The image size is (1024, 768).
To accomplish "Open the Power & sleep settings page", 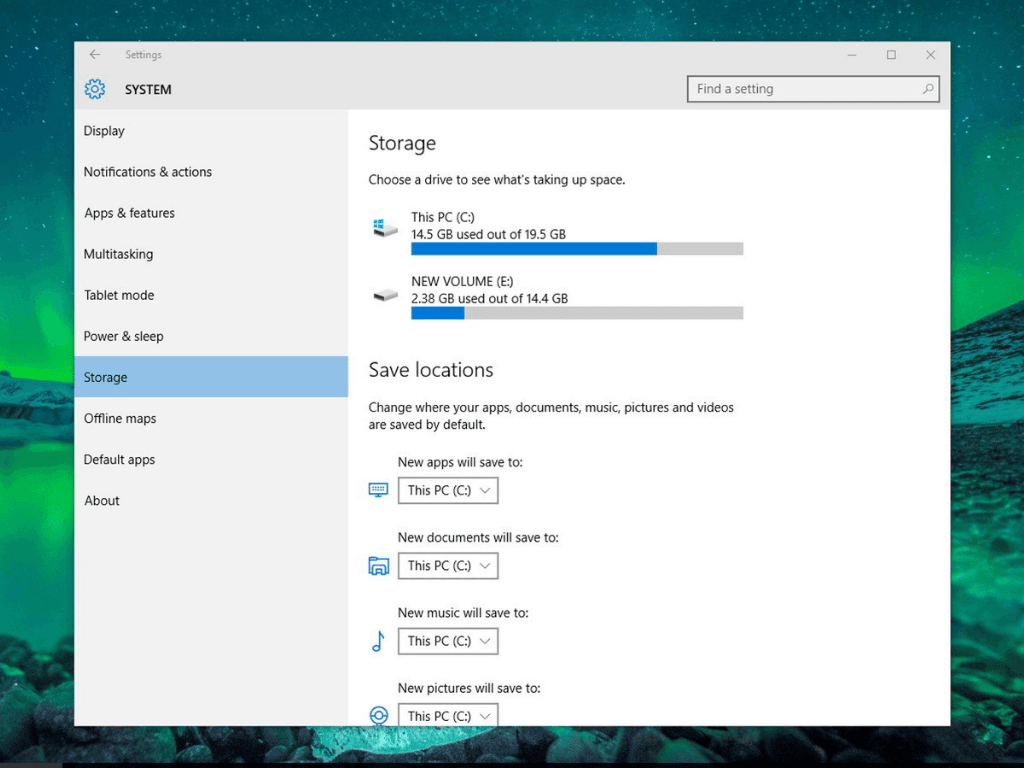I will (123, 336).
